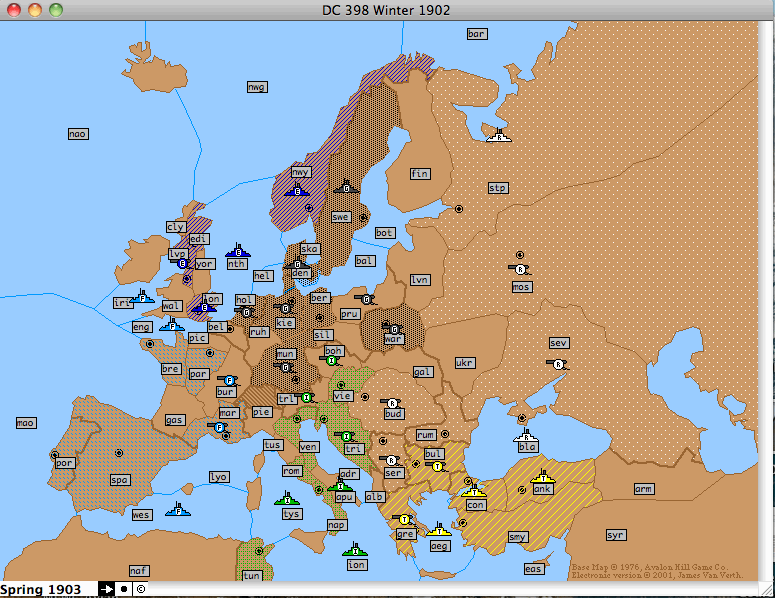The height and width of the screenshot is (598, 775).
Task: Select the French army in Marseilles
Action: pyautogui.click(x=219, y=427)
